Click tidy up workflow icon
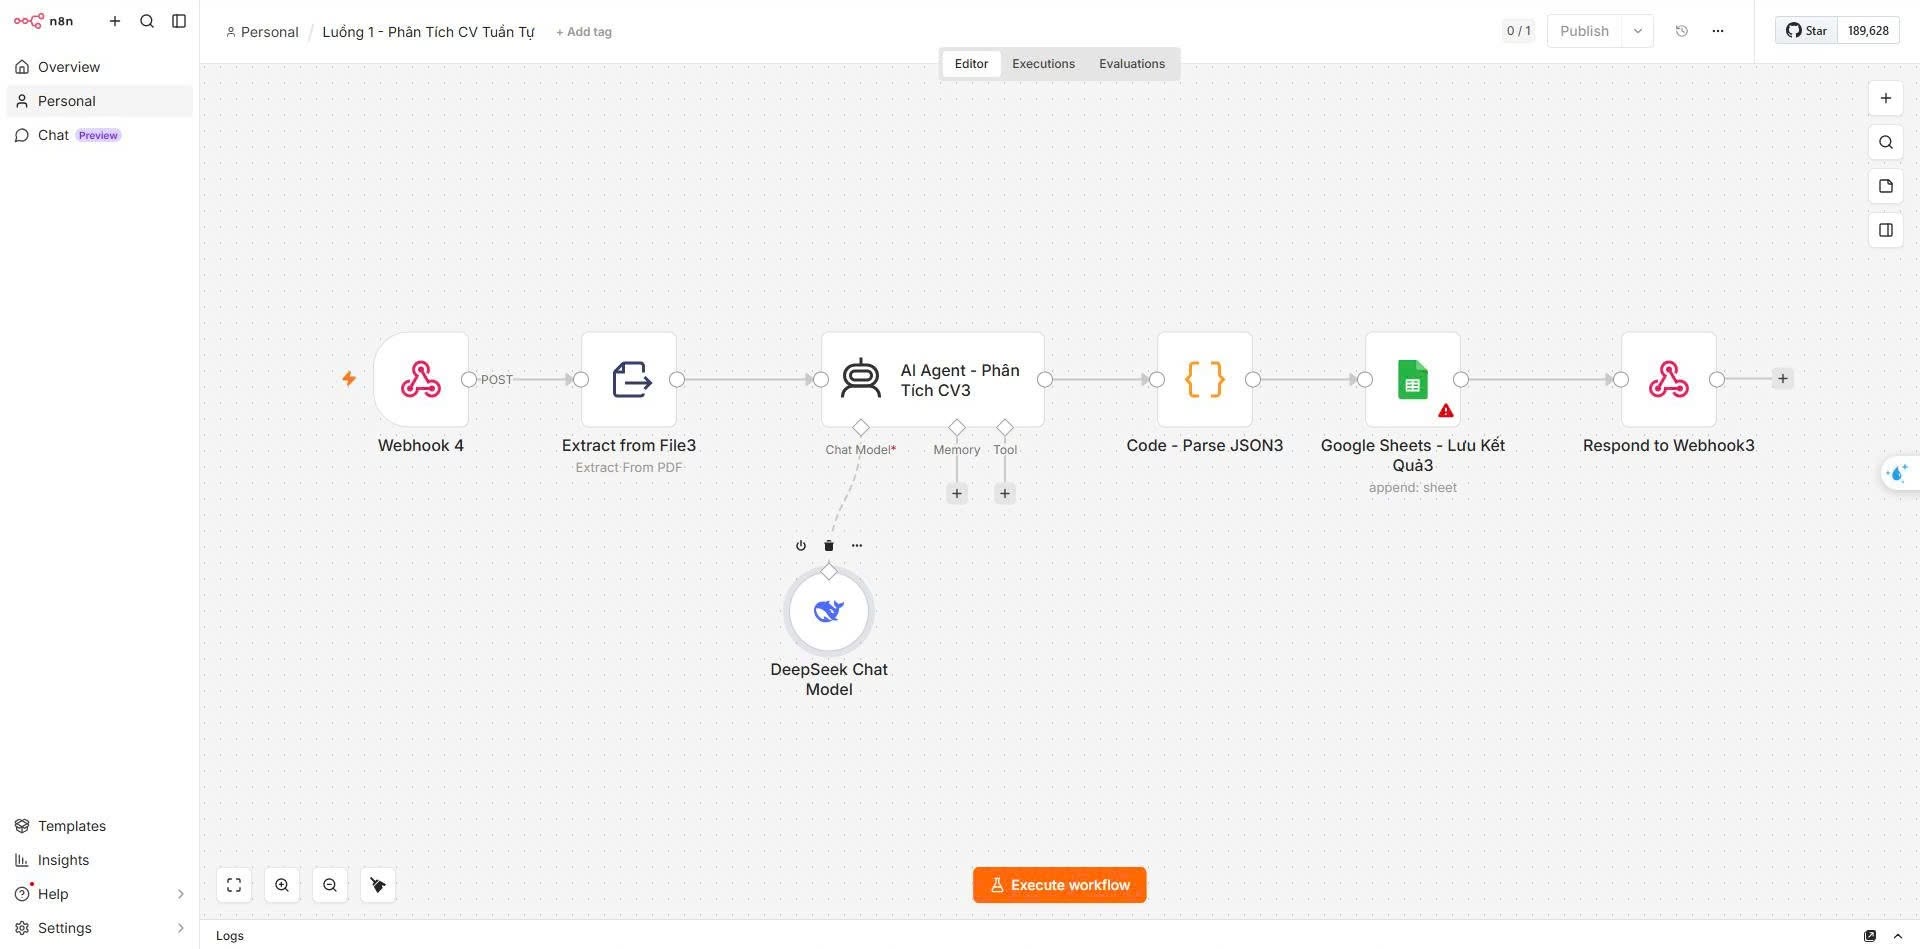 point(378,885)
